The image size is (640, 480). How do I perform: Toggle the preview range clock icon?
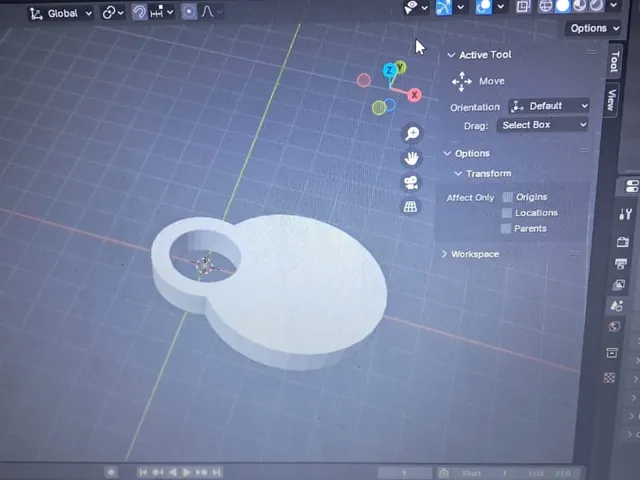443,473
